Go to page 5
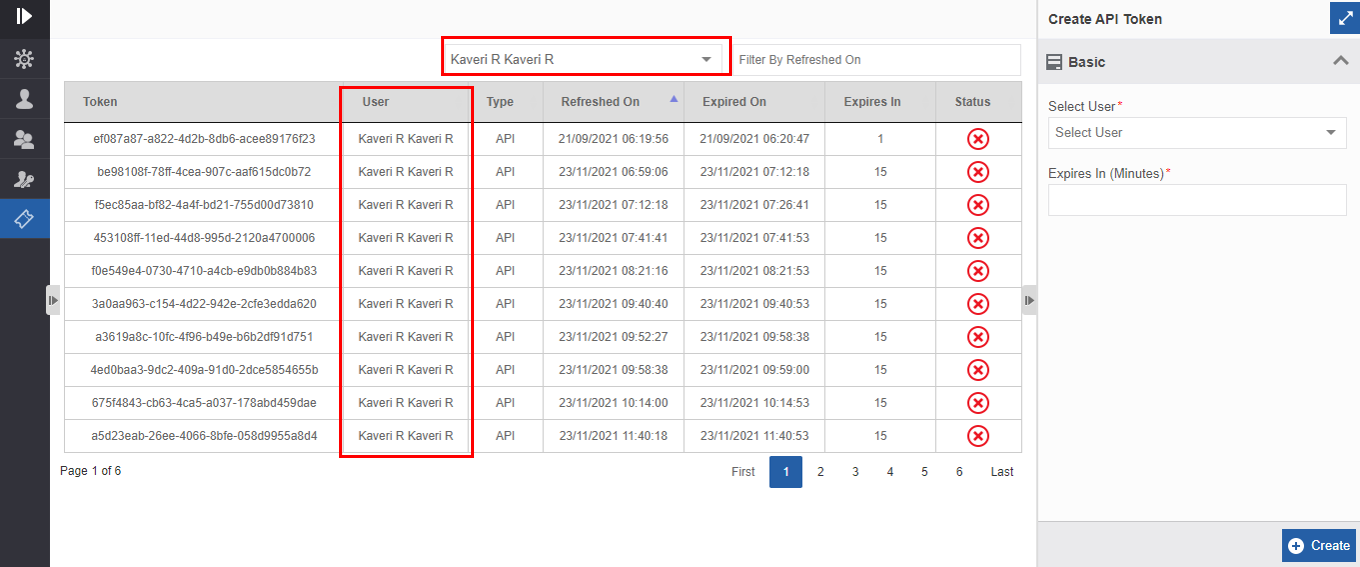This screenshot has width=1360, height=567. pos(924,472)
